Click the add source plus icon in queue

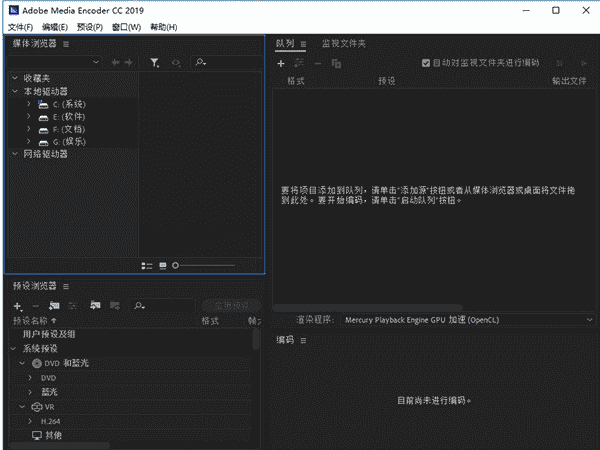(281, 63)
